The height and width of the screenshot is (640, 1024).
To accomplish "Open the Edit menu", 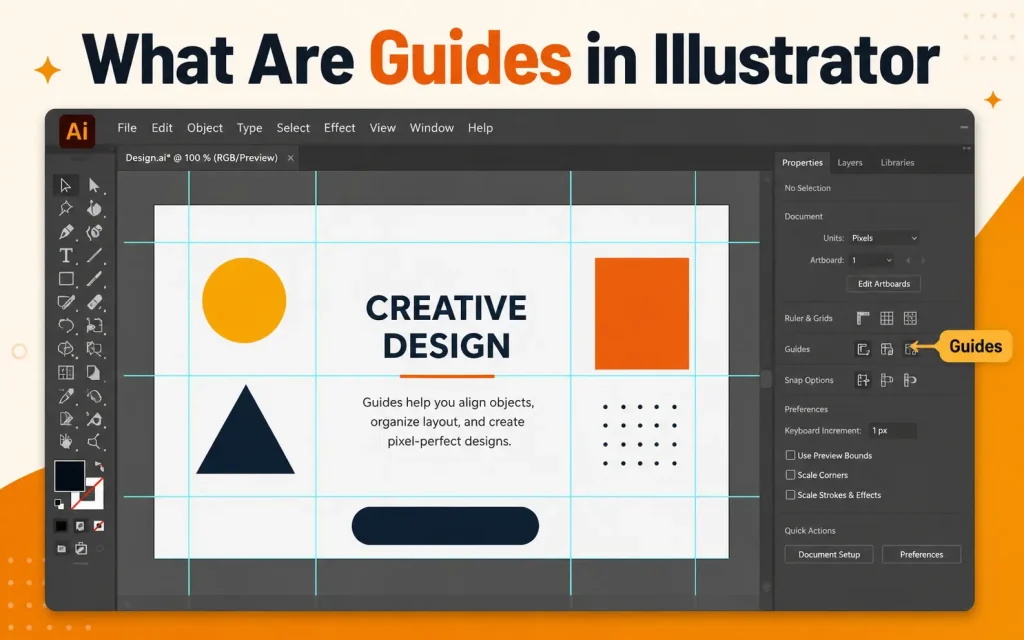I will [162, 128].
